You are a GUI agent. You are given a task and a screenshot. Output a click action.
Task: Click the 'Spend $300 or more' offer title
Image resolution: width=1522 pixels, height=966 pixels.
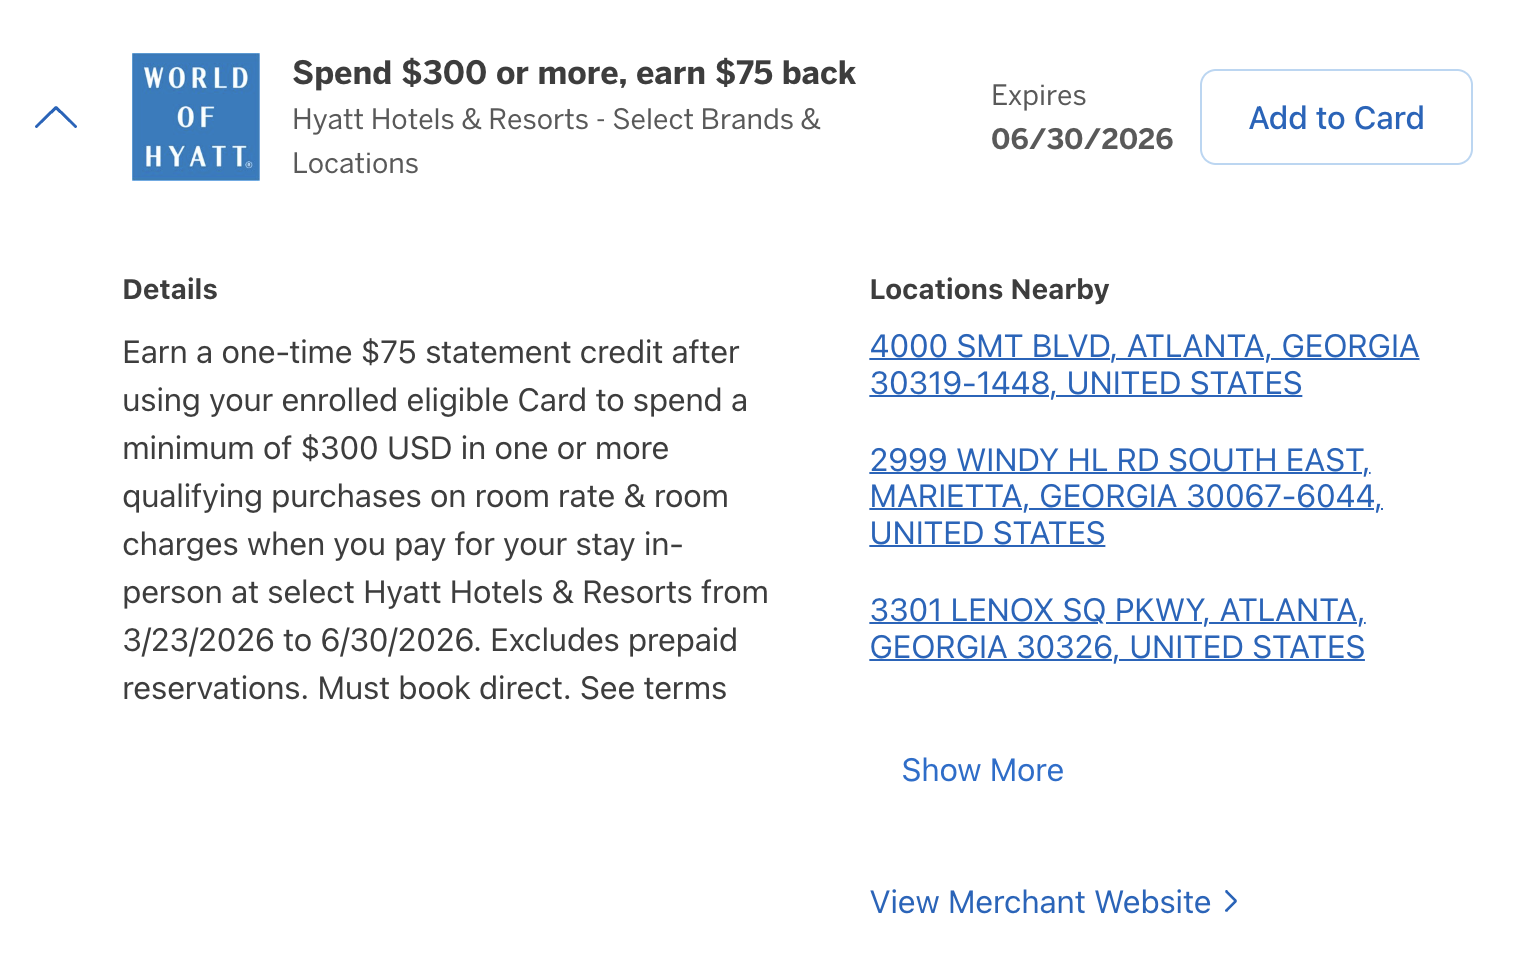coord(573,73)
